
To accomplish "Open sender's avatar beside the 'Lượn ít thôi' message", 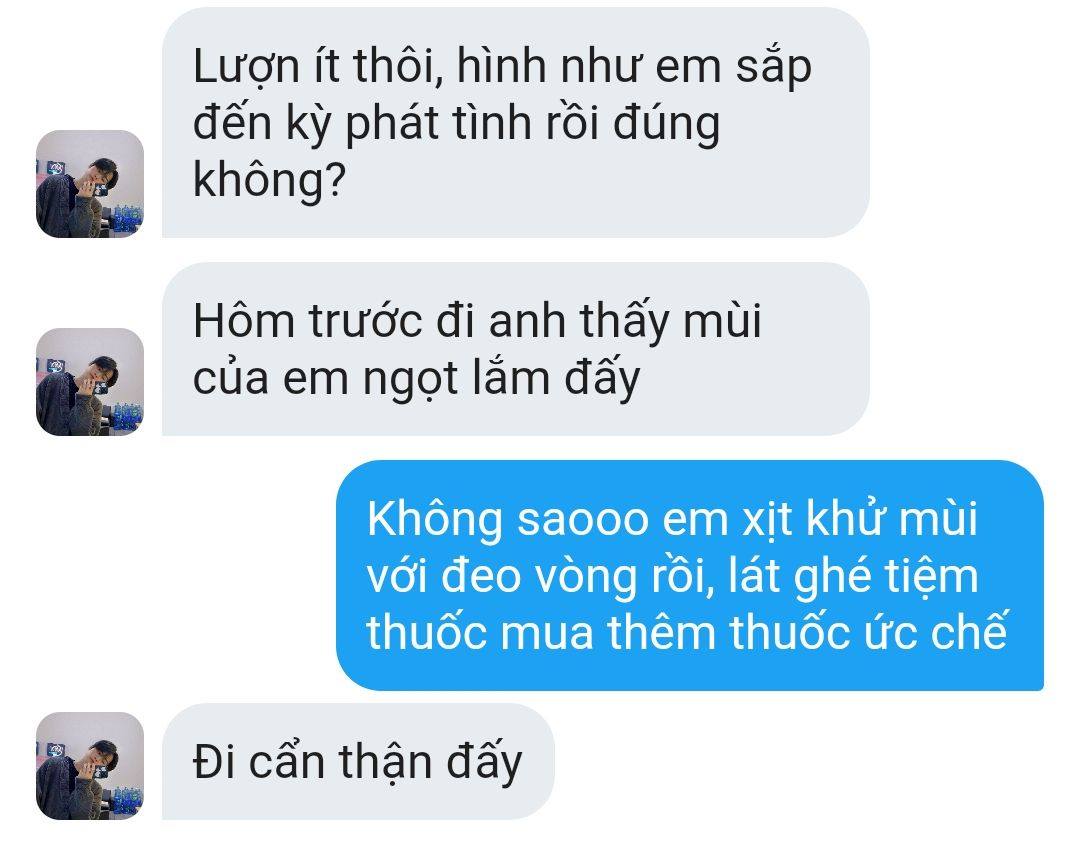I will (90, 184).
